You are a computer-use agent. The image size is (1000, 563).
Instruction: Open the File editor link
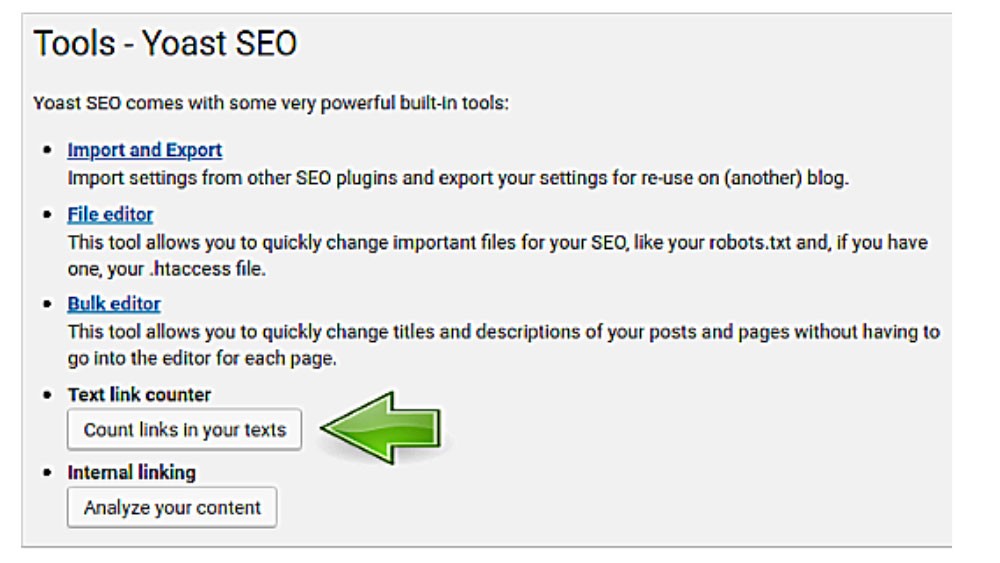click(110, 215)
